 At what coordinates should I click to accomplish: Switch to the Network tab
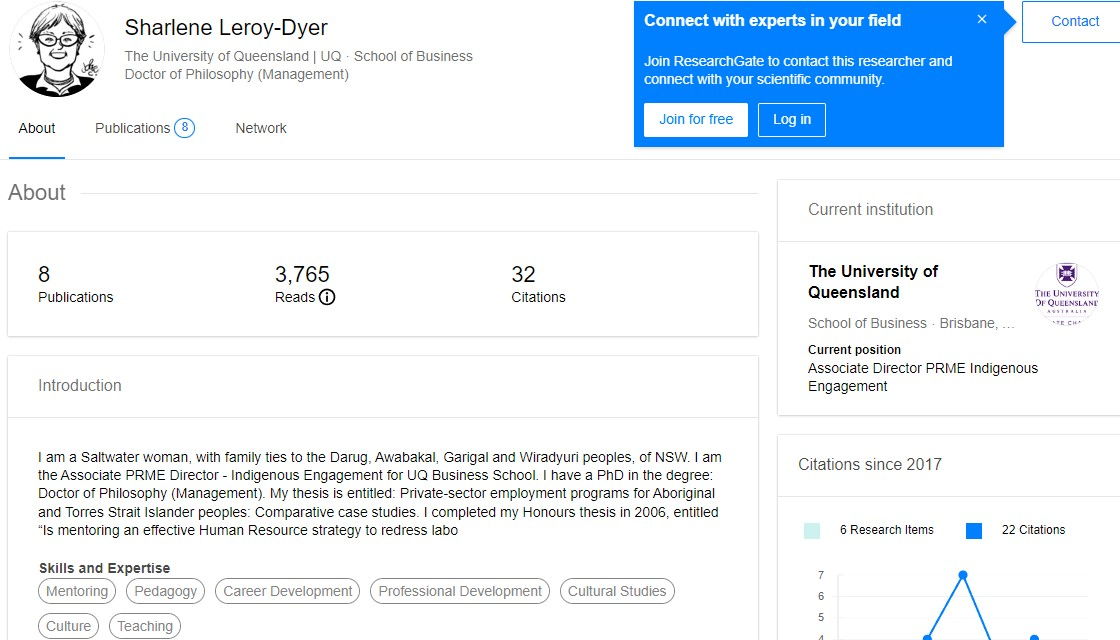coord(261,128)
